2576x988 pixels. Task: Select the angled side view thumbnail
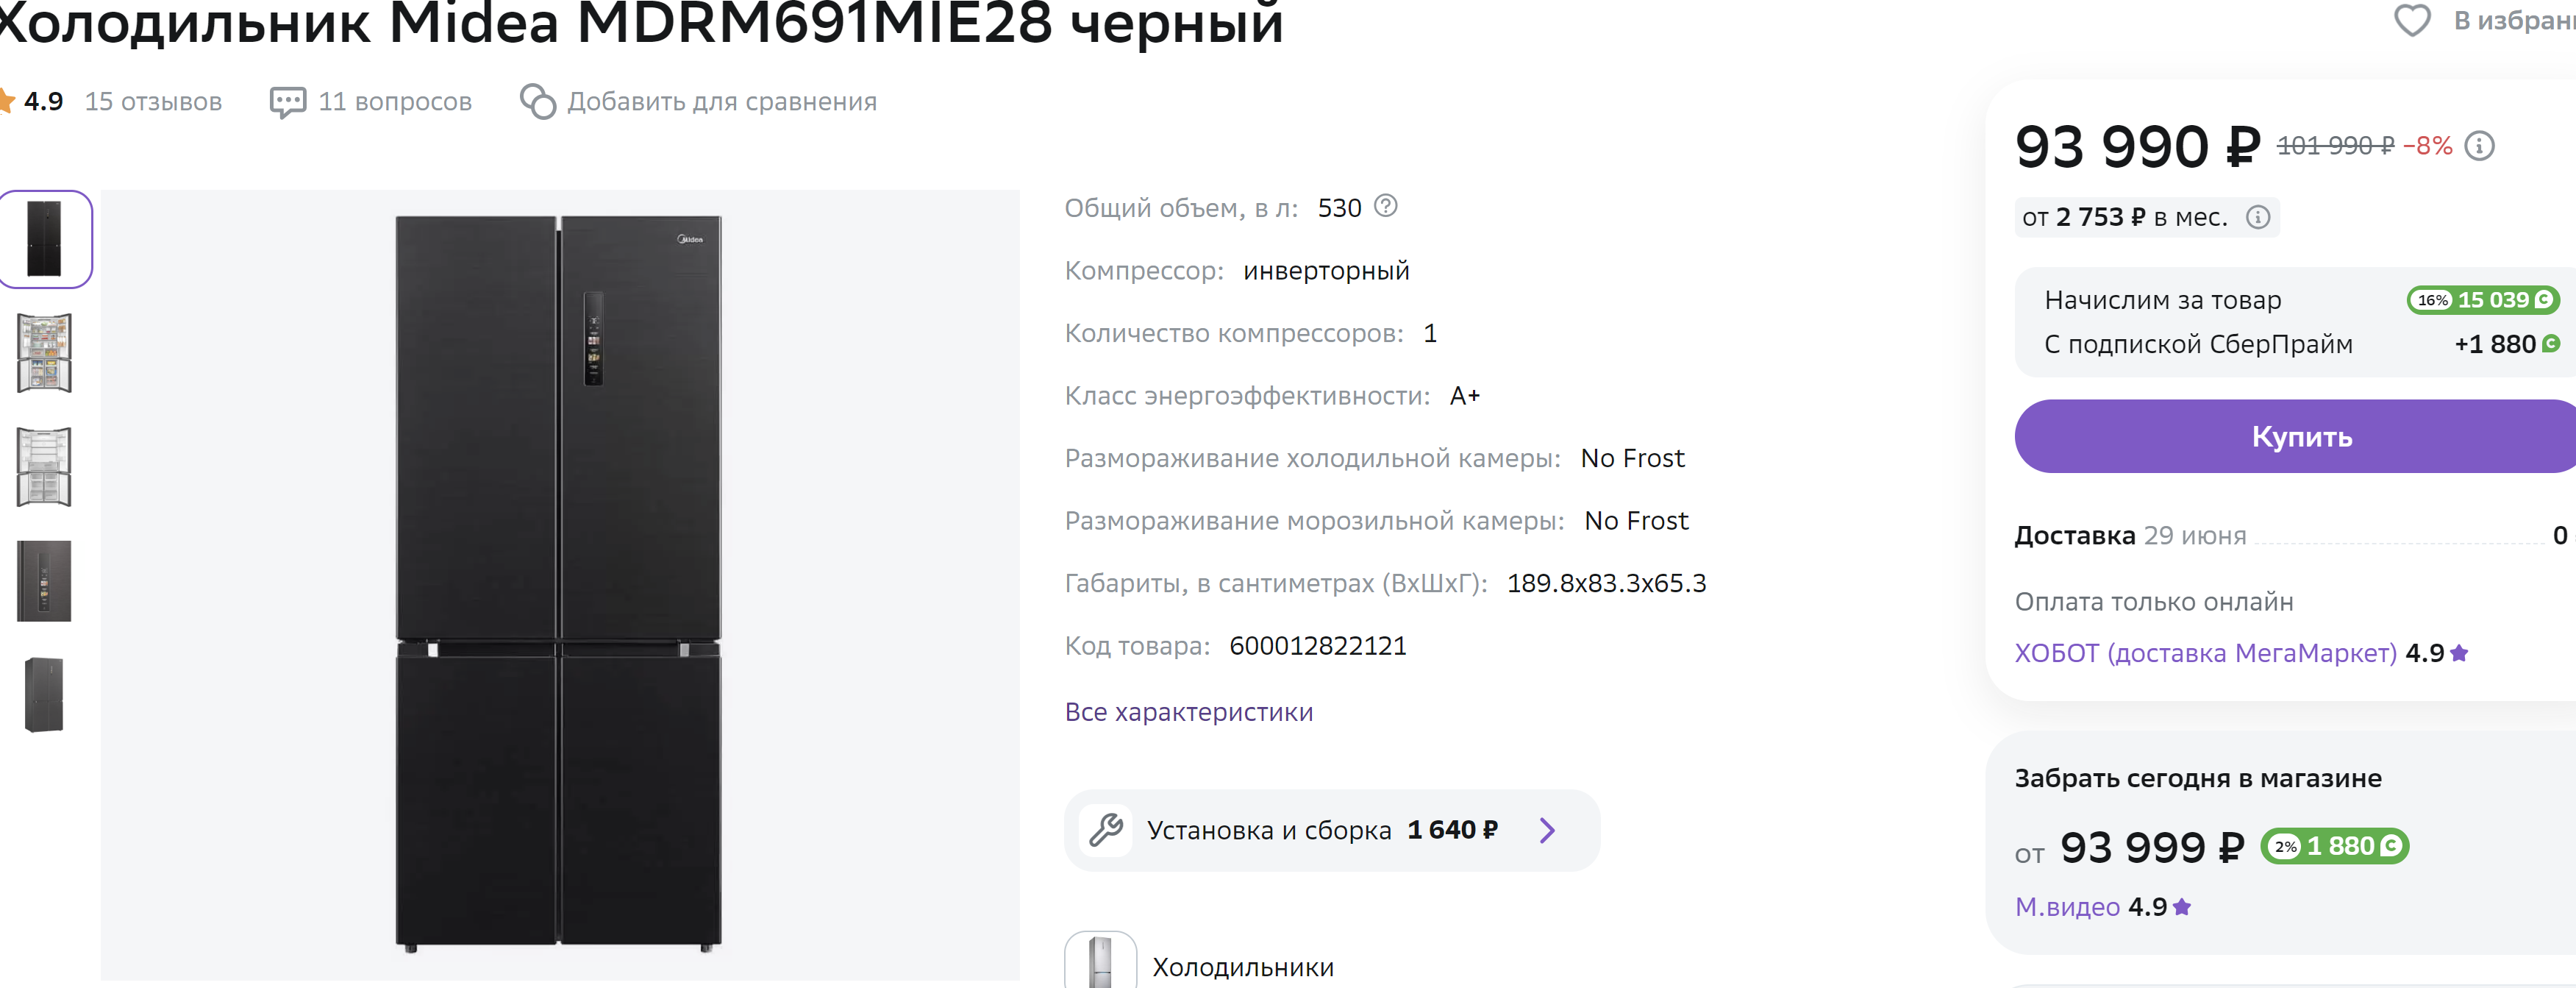45,695
